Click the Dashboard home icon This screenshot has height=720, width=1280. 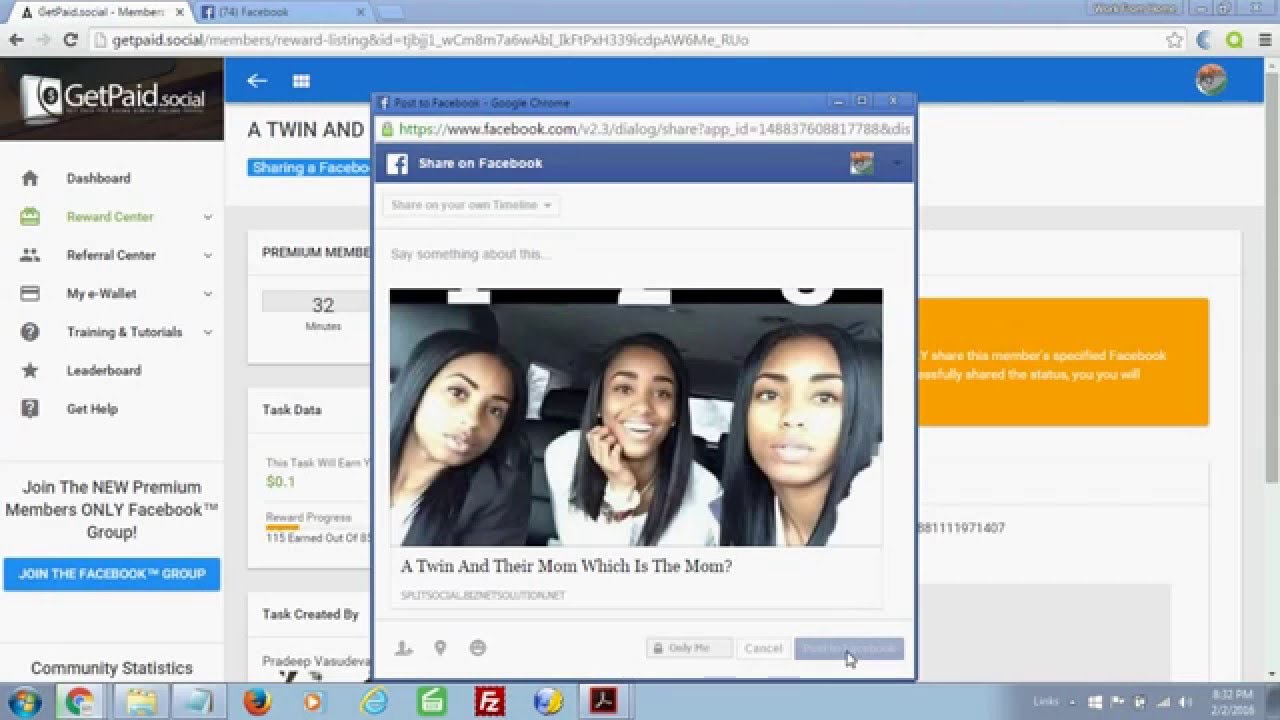pyautogui.click(x=30, y=178)
